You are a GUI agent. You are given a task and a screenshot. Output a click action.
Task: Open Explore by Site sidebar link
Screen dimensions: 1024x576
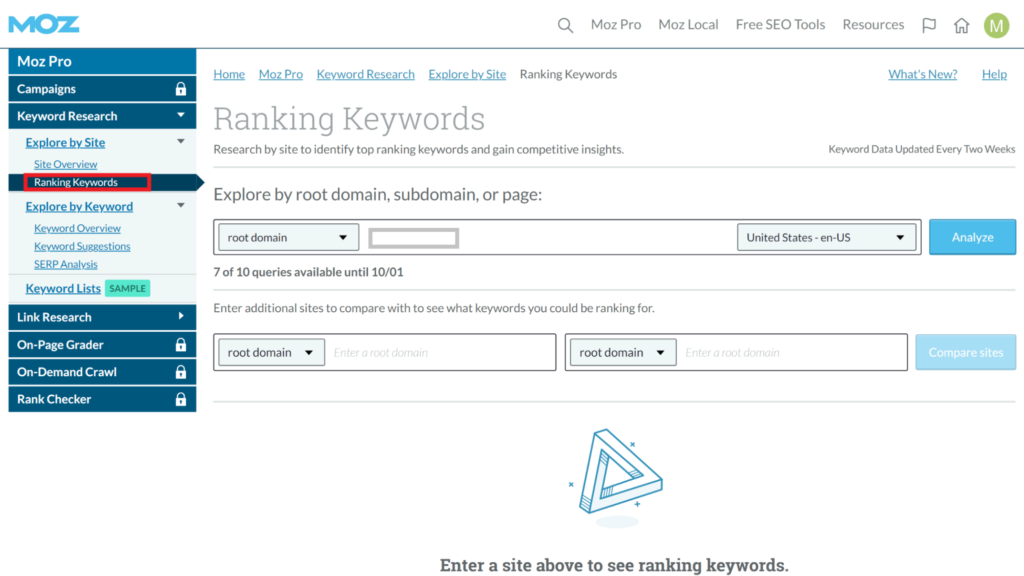[65, 142]
